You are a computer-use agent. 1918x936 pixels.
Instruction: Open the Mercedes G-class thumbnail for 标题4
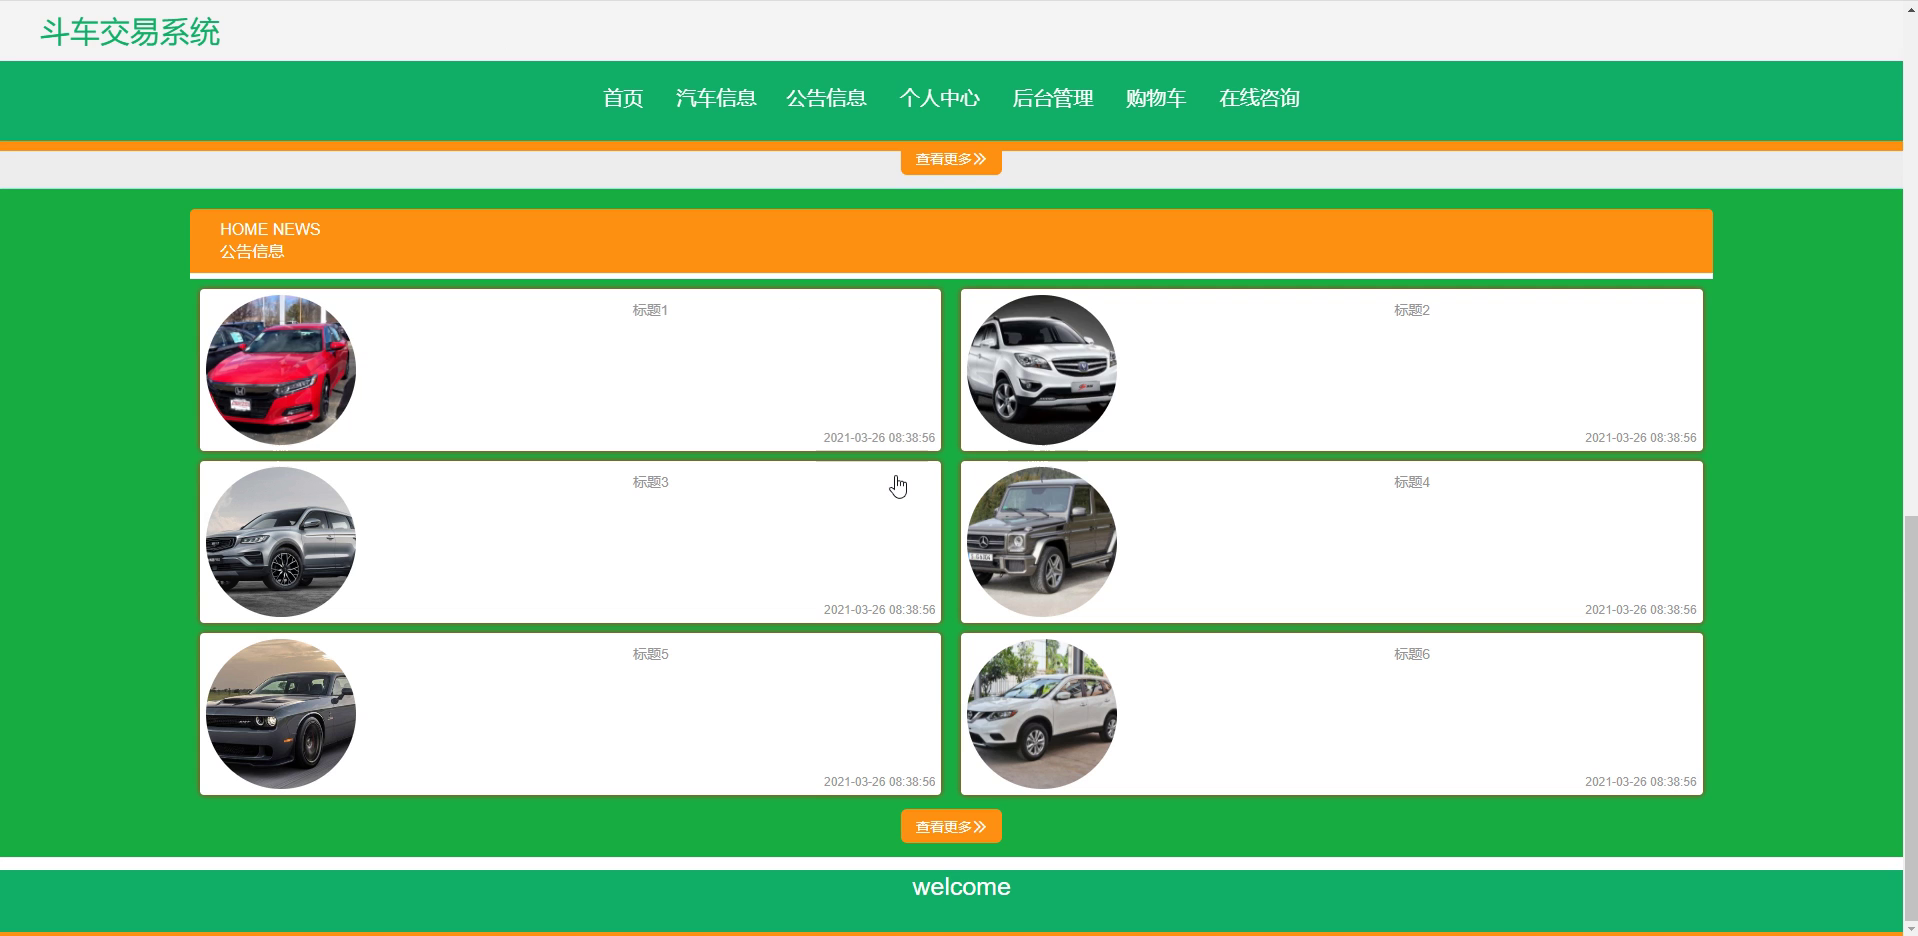[x=1042, y=542]
